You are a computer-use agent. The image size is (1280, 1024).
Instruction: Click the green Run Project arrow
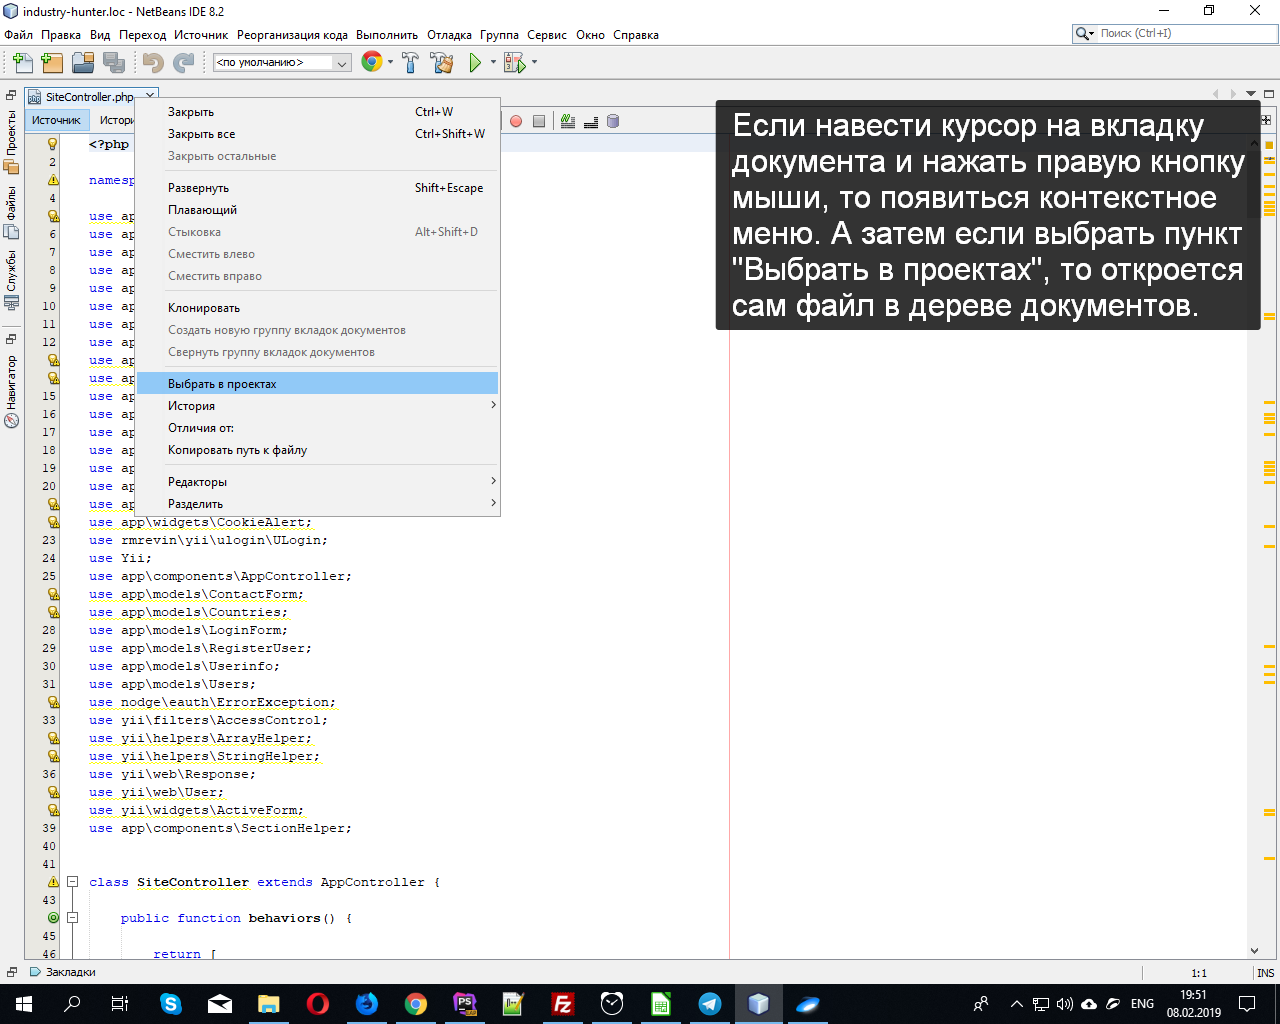coord(475,63)
